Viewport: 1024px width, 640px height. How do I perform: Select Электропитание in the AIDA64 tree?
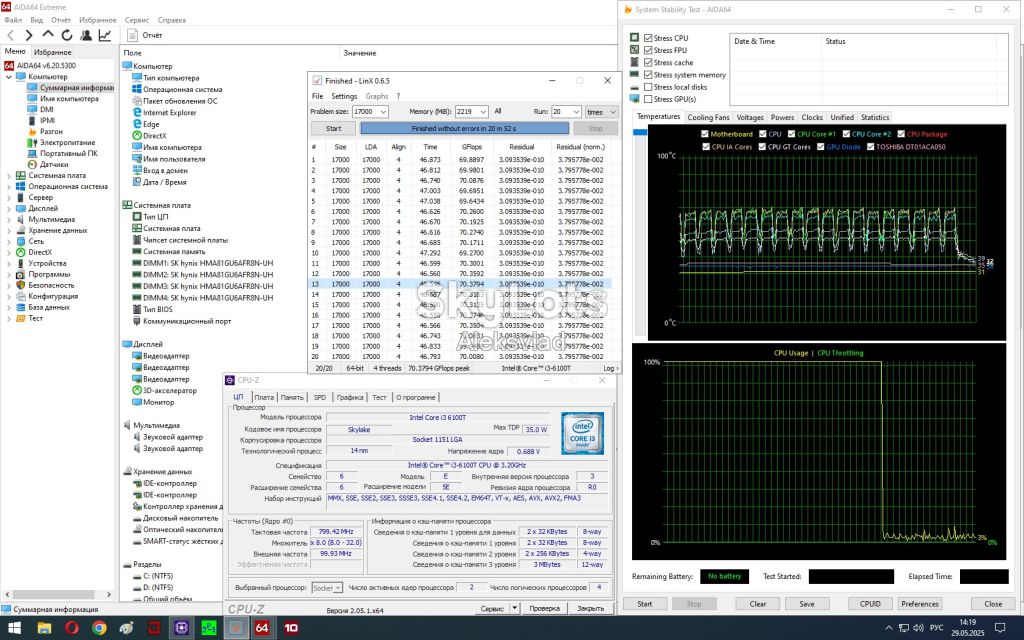[x=67, y=142]
